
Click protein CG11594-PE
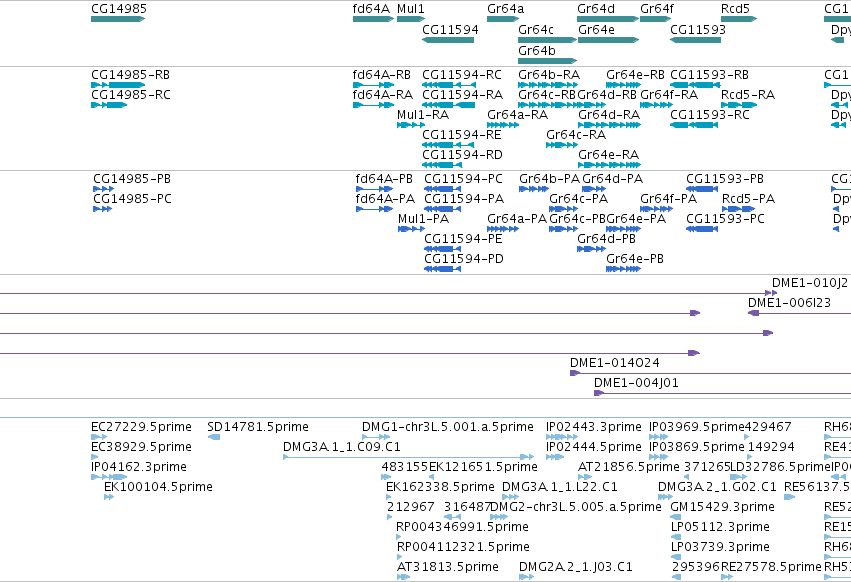pos(442,249)
